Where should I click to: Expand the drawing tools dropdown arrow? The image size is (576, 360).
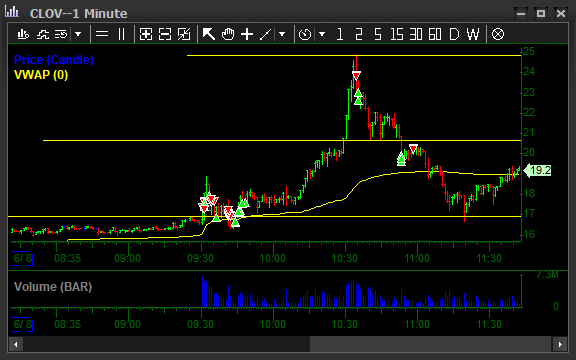pos(282,34)
